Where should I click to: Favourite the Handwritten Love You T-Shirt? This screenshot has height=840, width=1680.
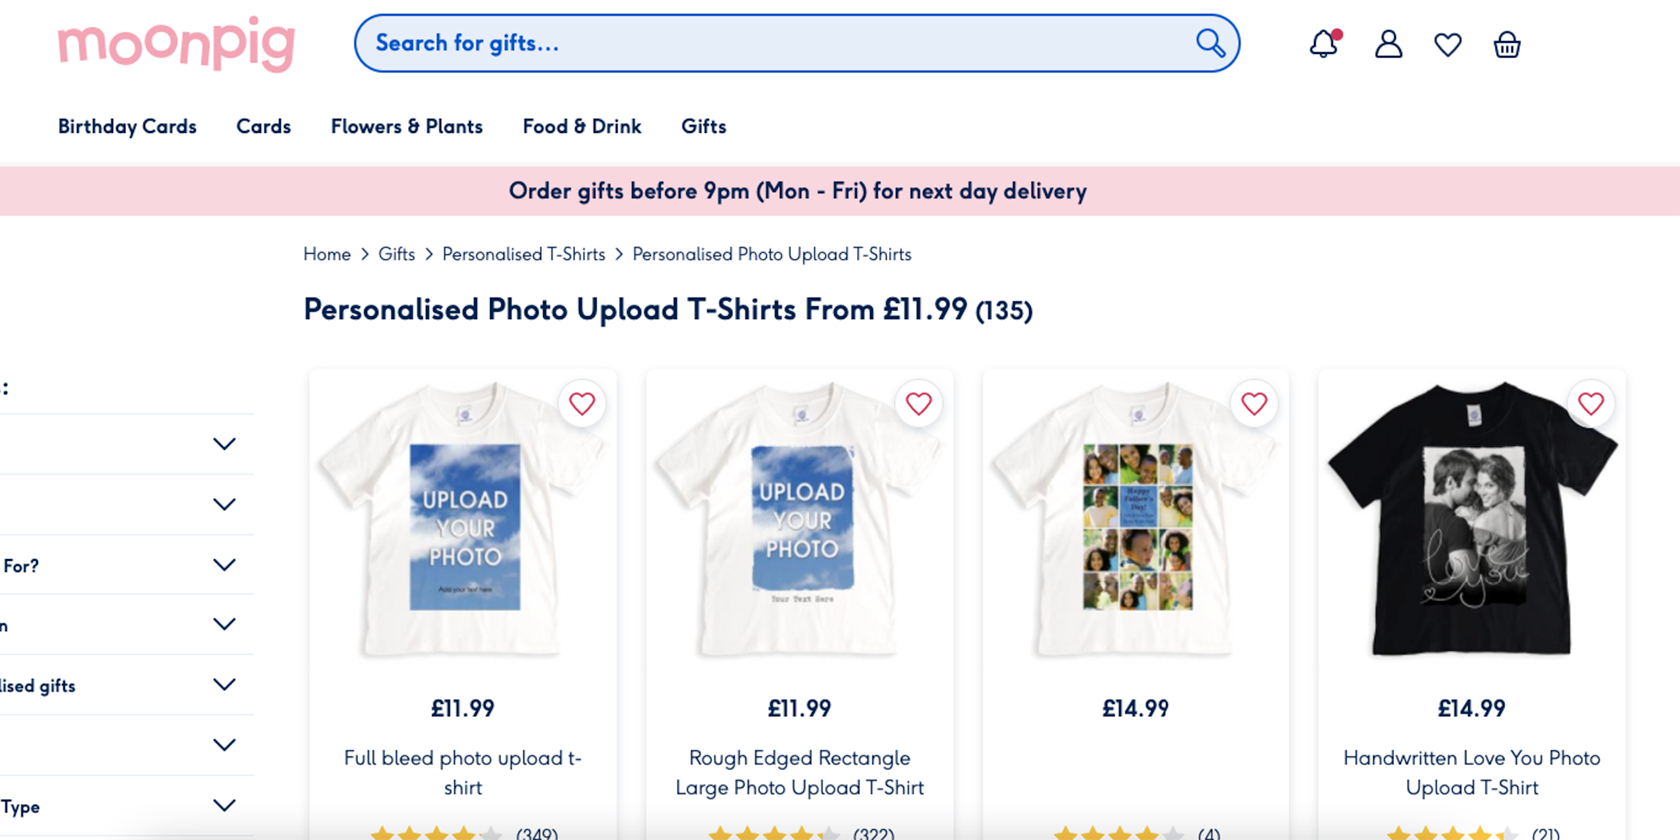(1591, 403)
